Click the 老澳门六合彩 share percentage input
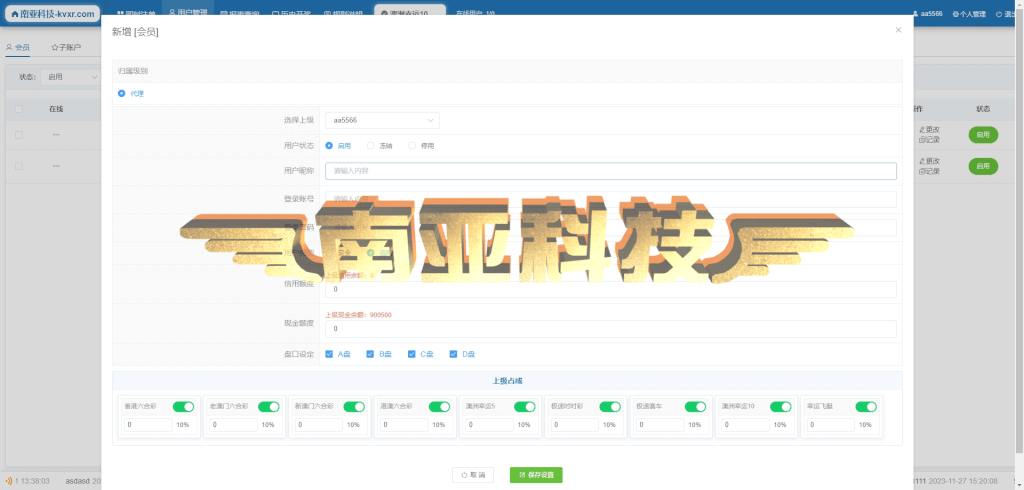 pos(233,425)
